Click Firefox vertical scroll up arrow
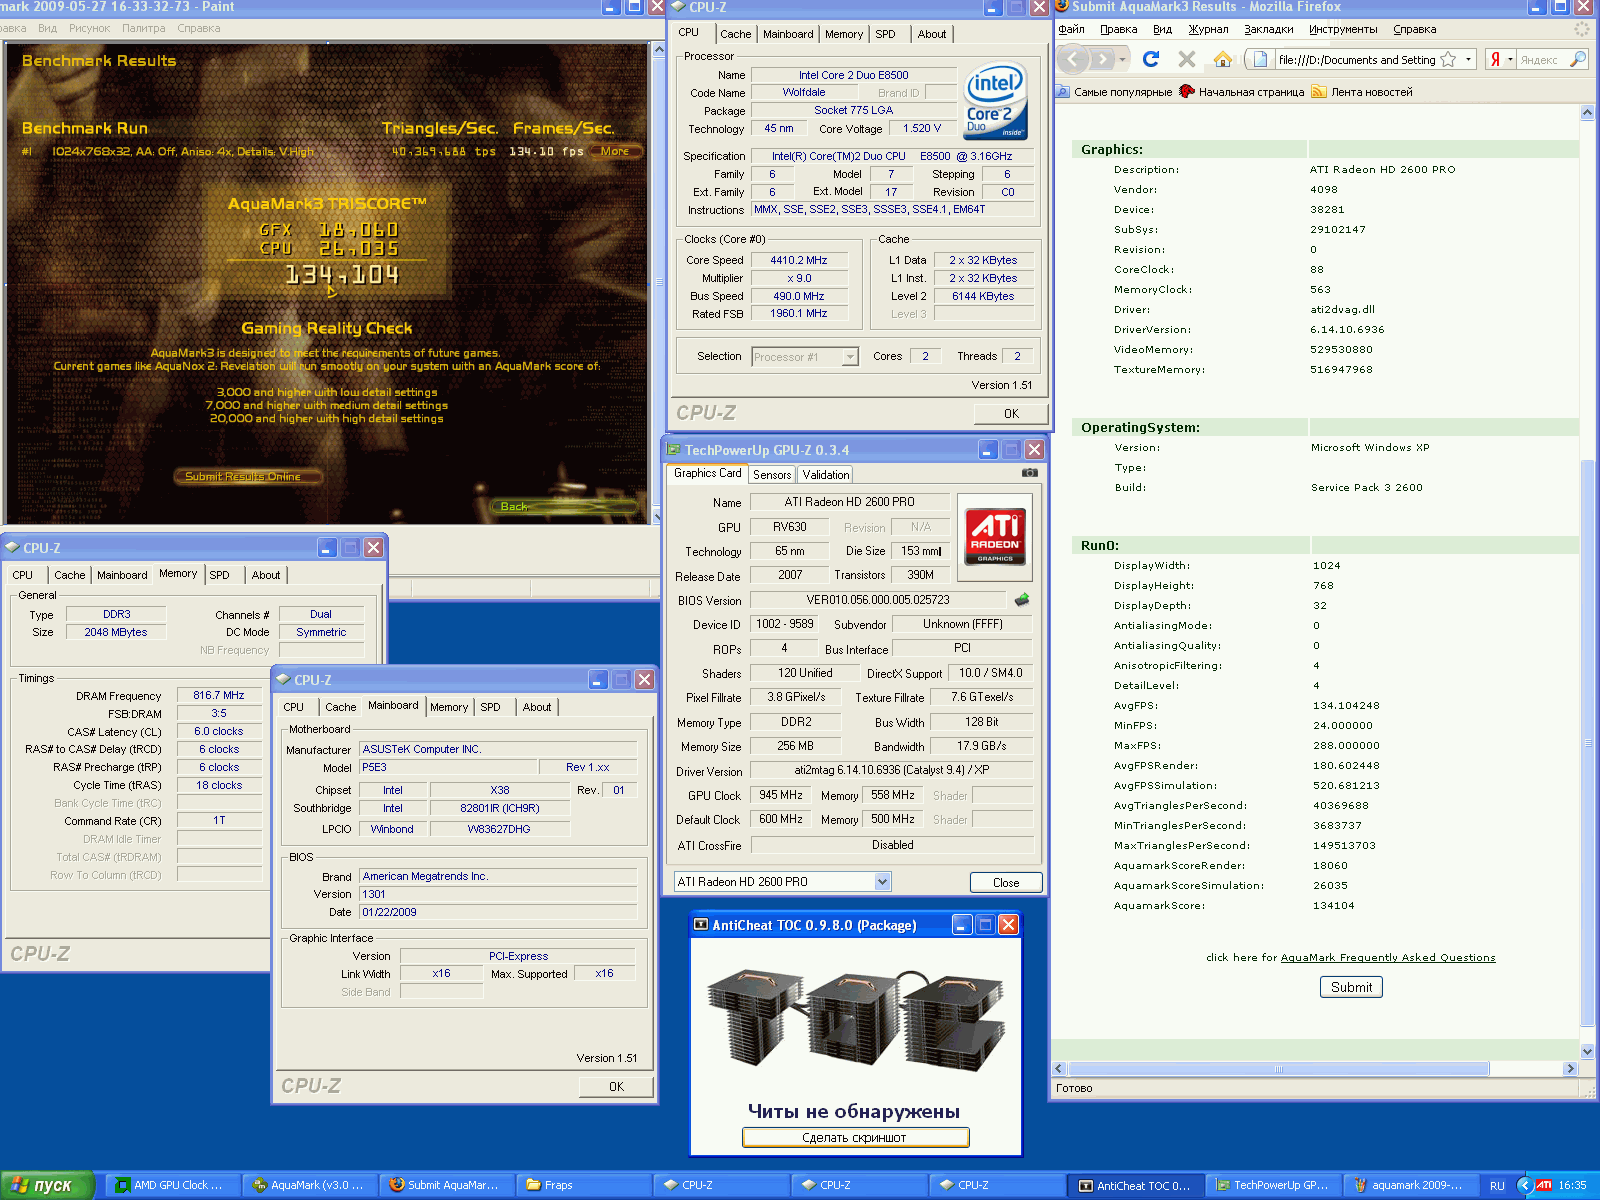The height and width of the screenshot is (1200, 1600). 1587,113
